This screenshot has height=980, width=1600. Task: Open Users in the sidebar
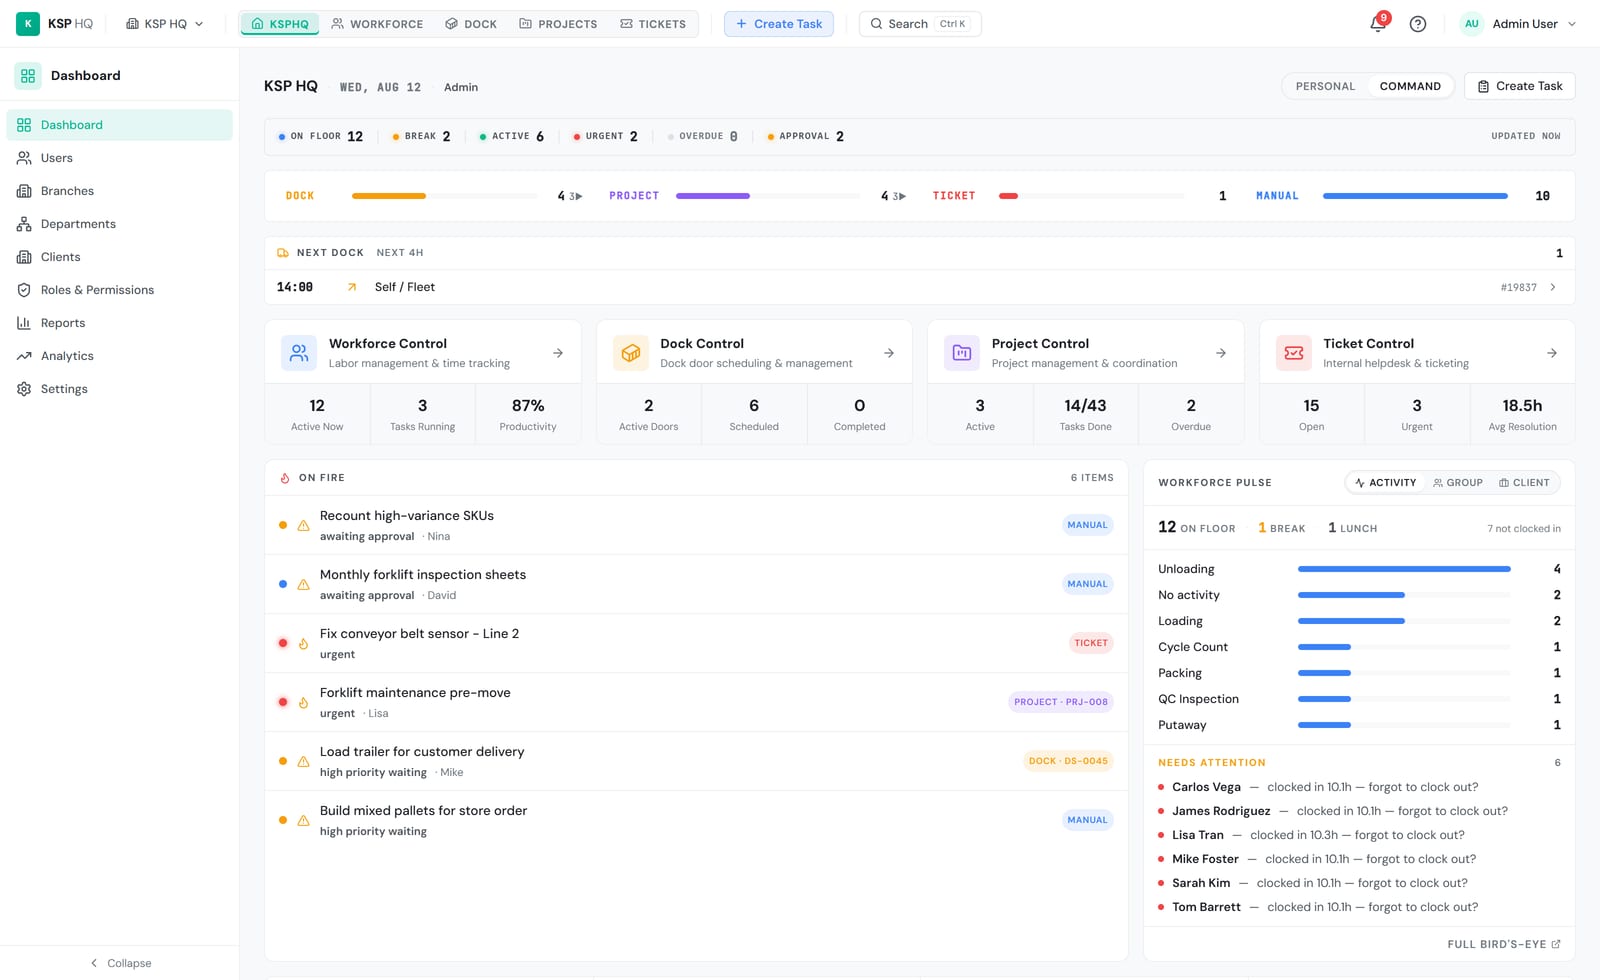click(119, 158)
